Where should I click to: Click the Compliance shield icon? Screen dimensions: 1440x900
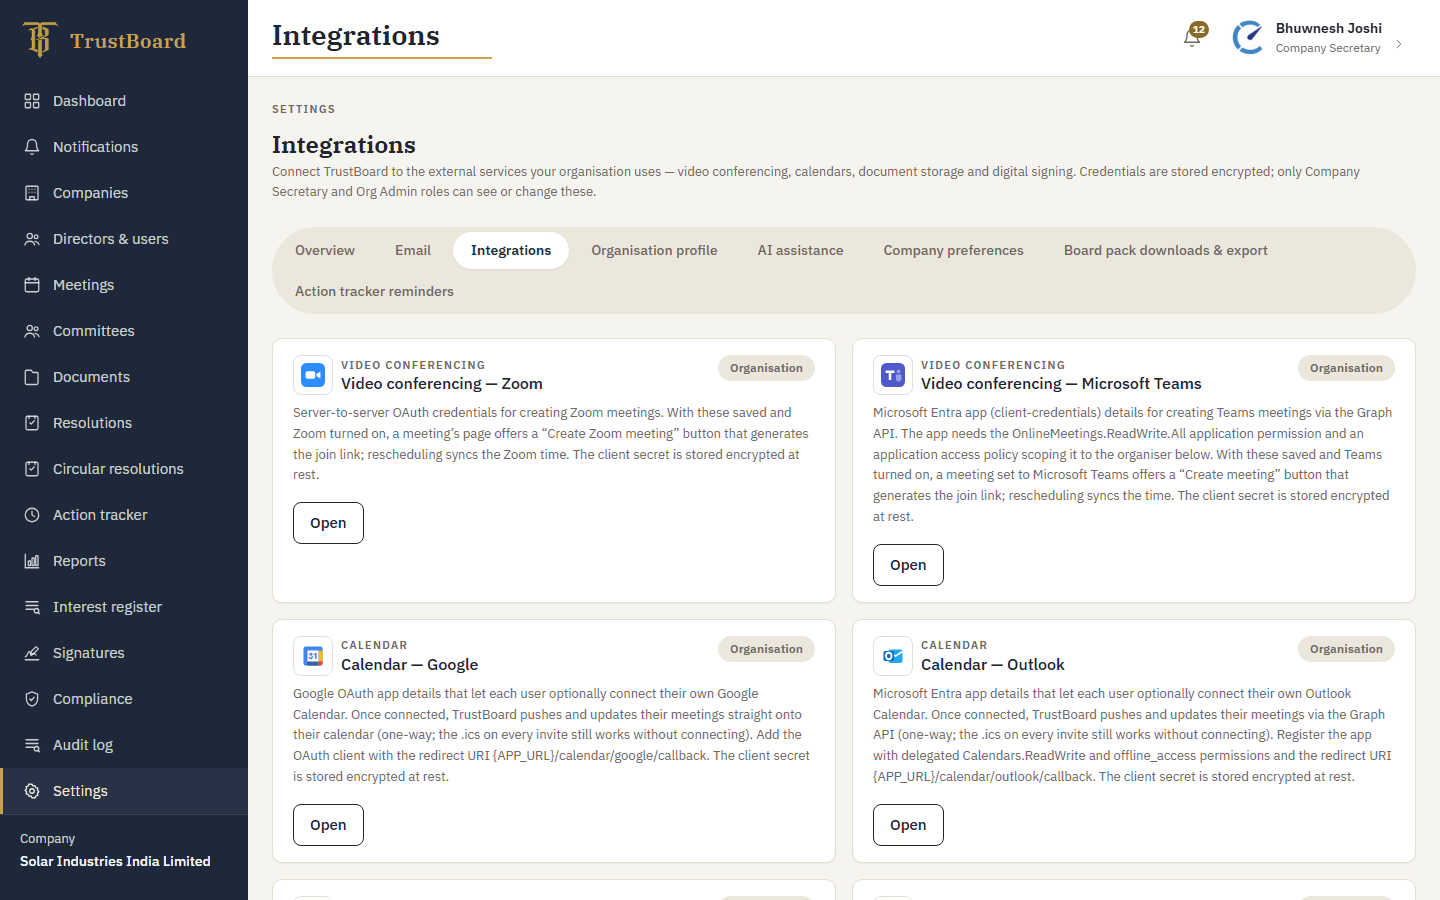click(x=32, y=699)
